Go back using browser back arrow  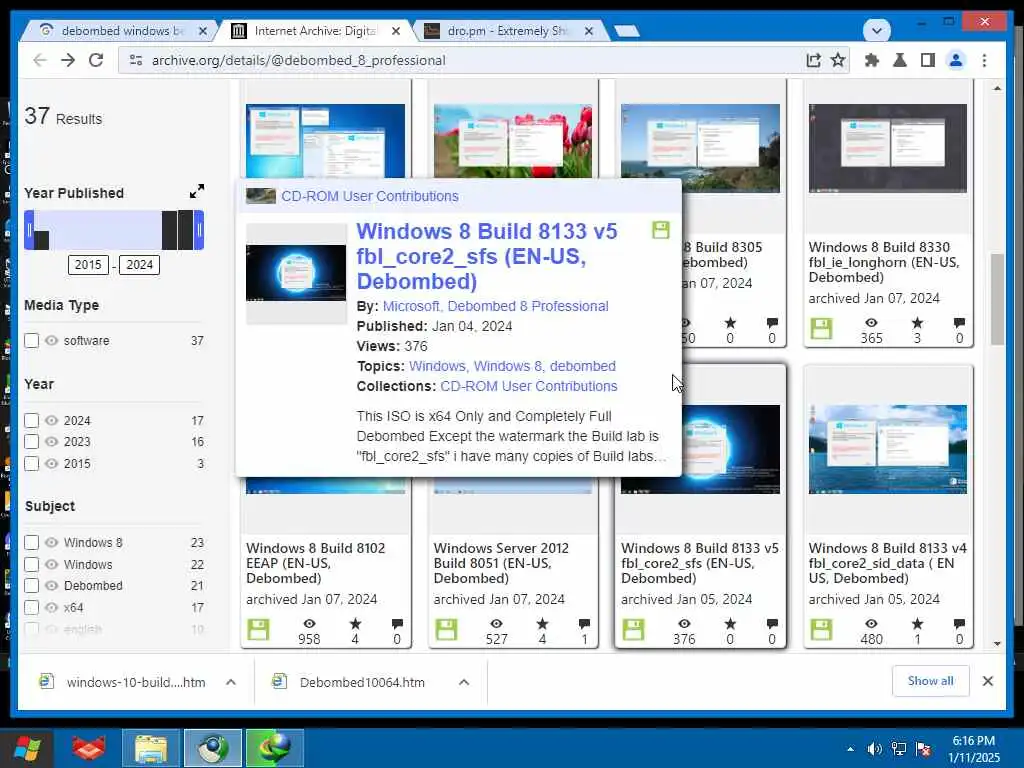coord(40,60)
